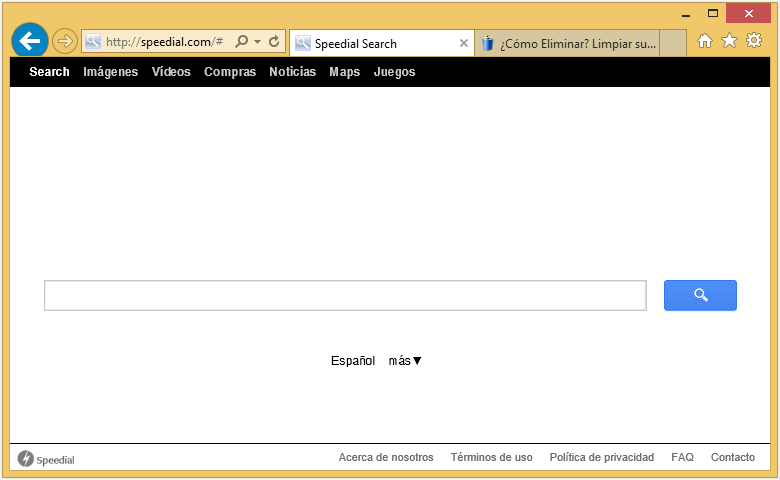Focus the main search text box

345,295
